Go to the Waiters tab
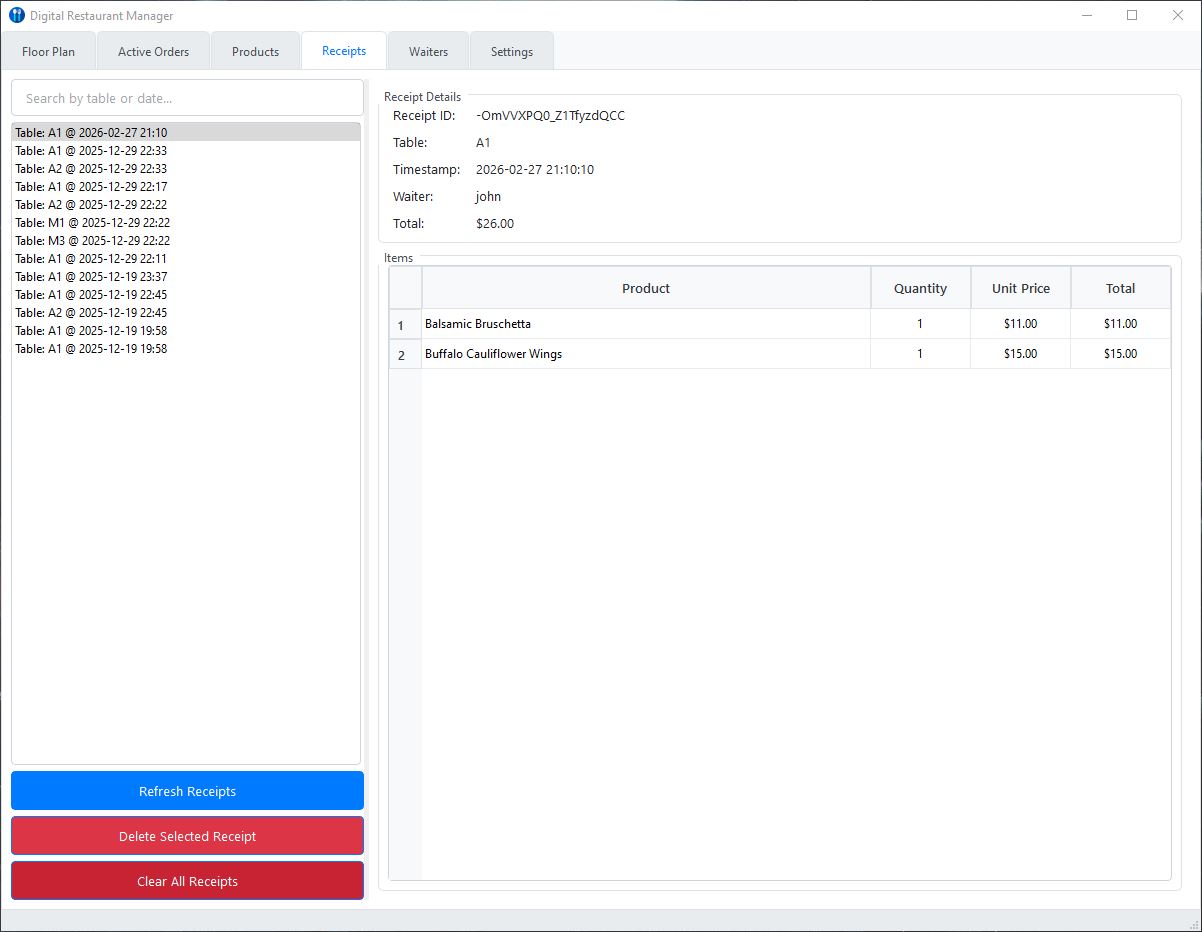This screenshot has width=1202, height=932. [x=428, y=52]
